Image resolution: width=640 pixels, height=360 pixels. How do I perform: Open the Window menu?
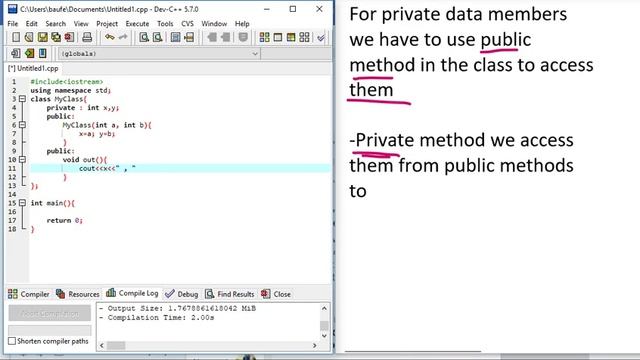tap(214, 24)
